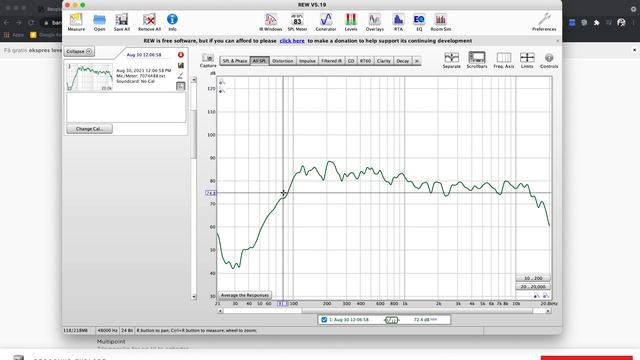Launch the signal Generator
This screenshot has height=360, width=640.
pos(326,22)
